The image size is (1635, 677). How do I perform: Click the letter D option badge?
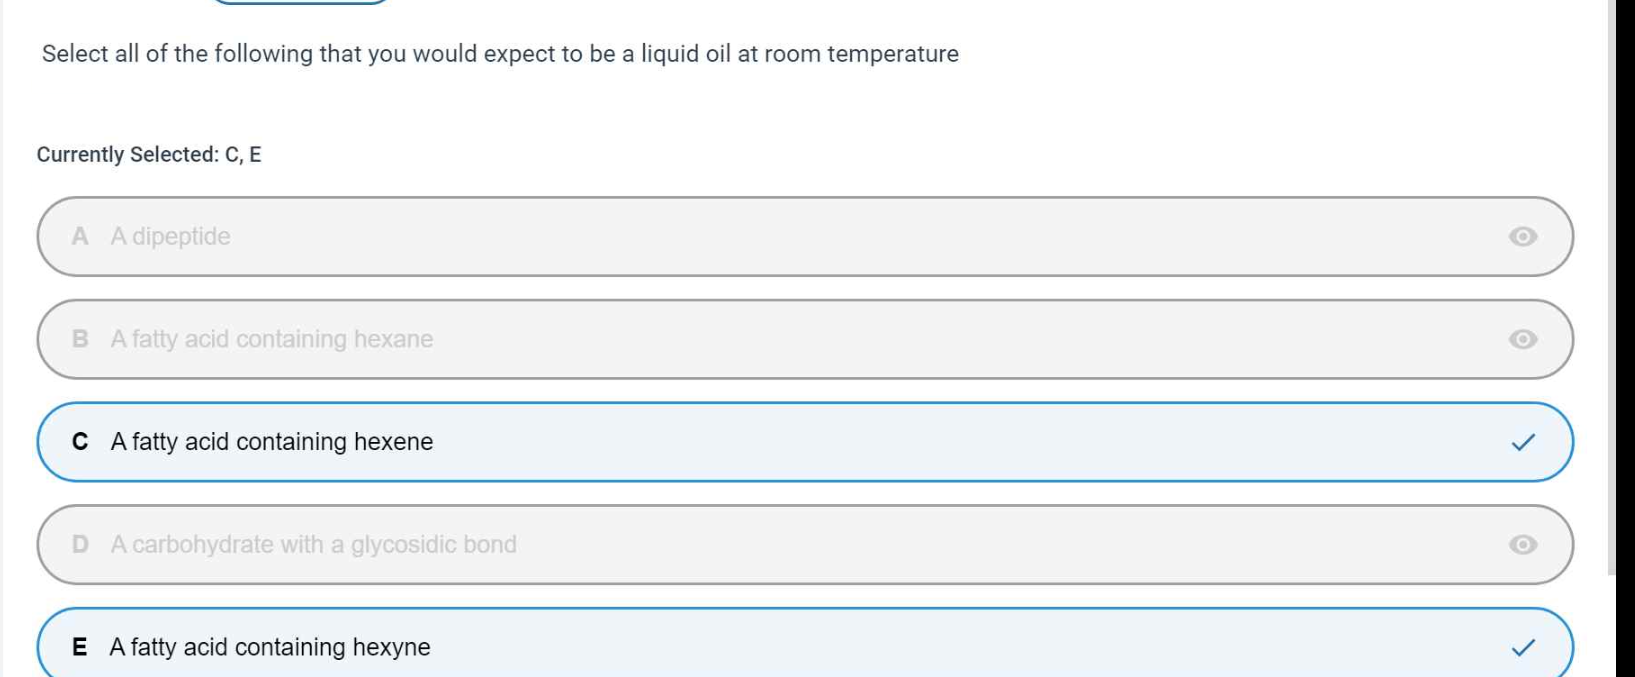tap(80, 545)
